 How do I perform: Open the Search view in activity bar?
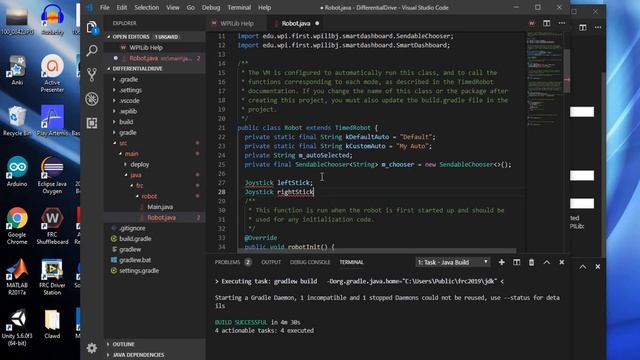pyautogui.click(x=92, y=51)
